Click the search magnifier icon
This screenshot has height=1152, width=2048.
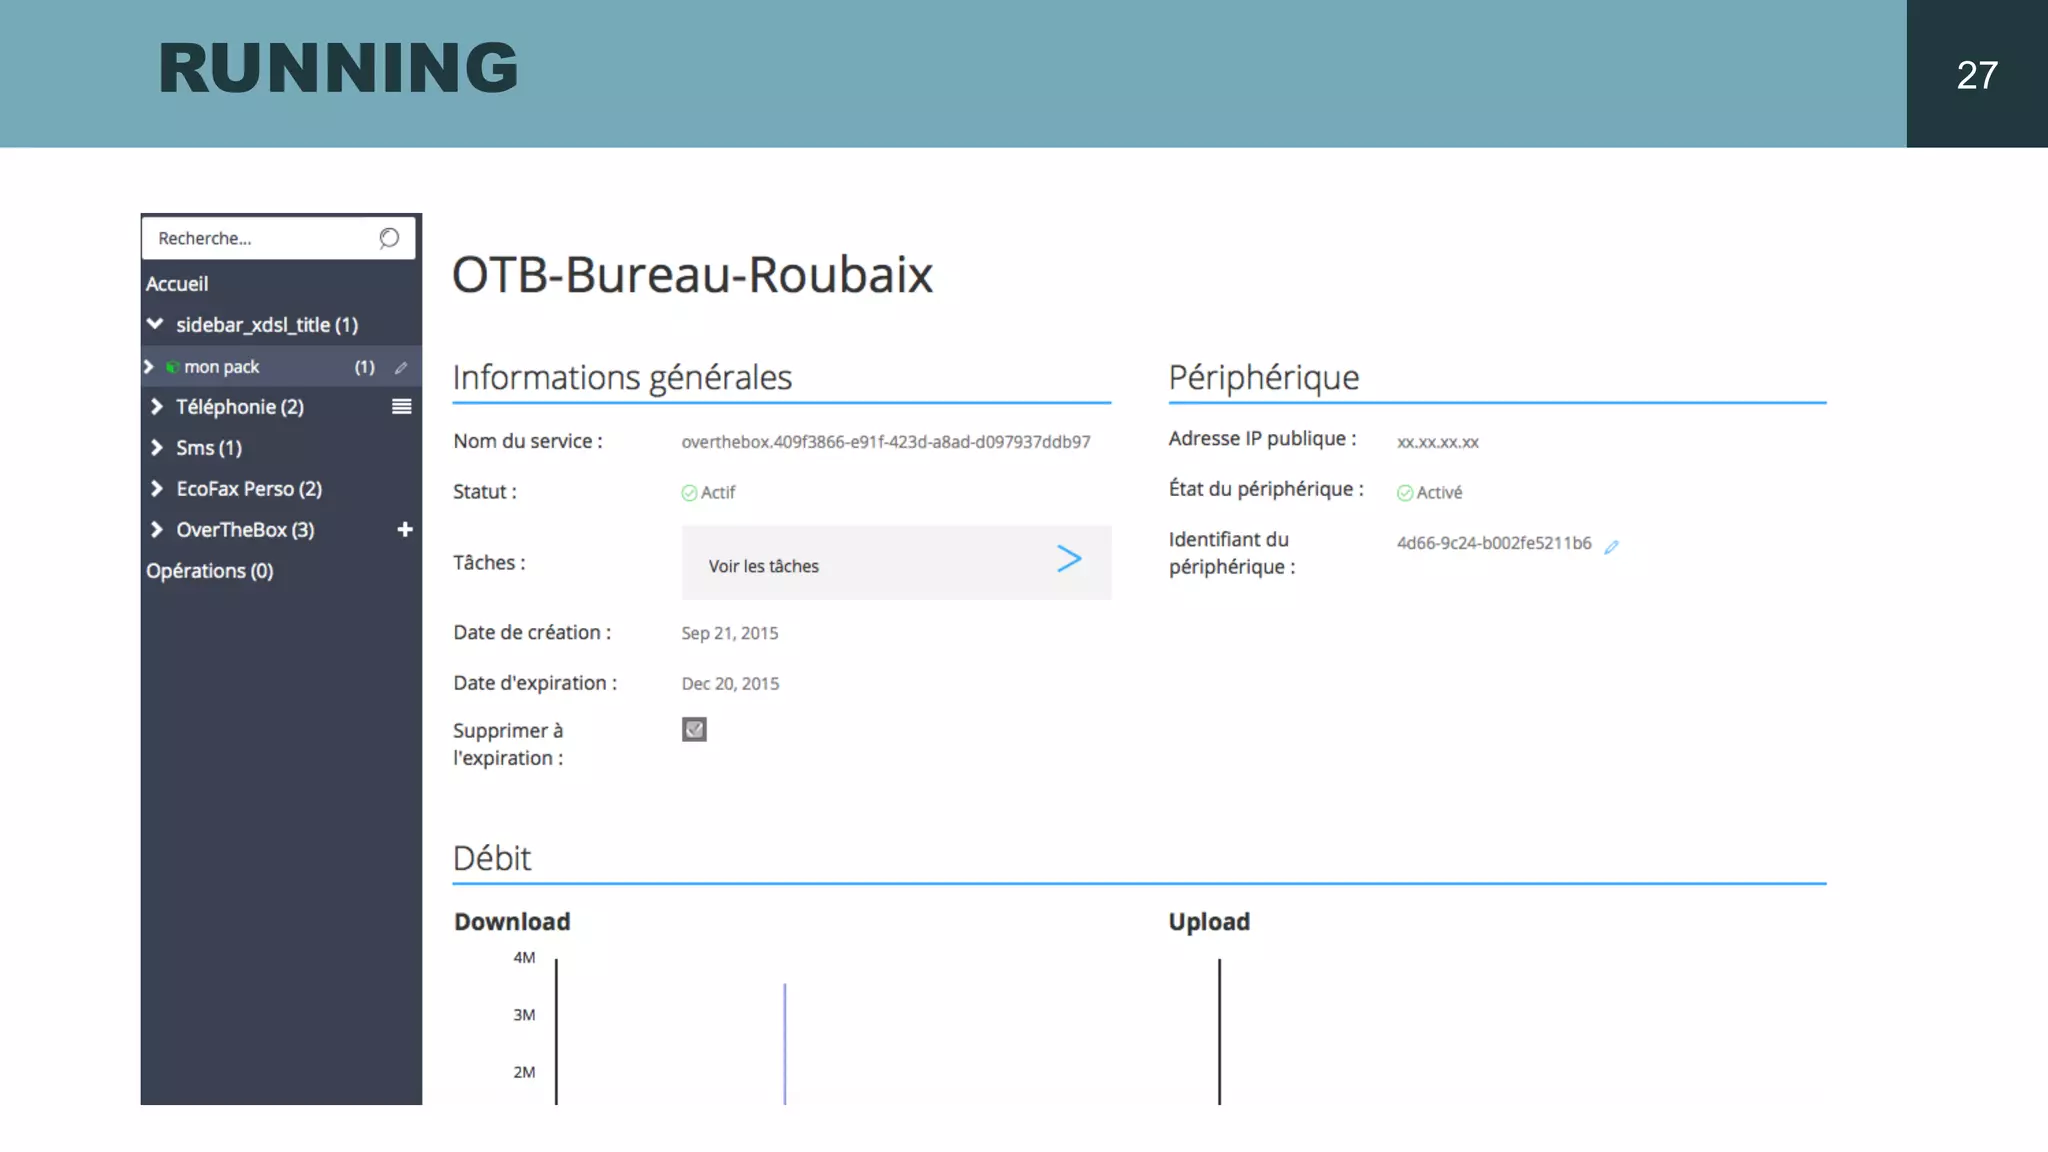pyautogui.click(x=389, y=238)
